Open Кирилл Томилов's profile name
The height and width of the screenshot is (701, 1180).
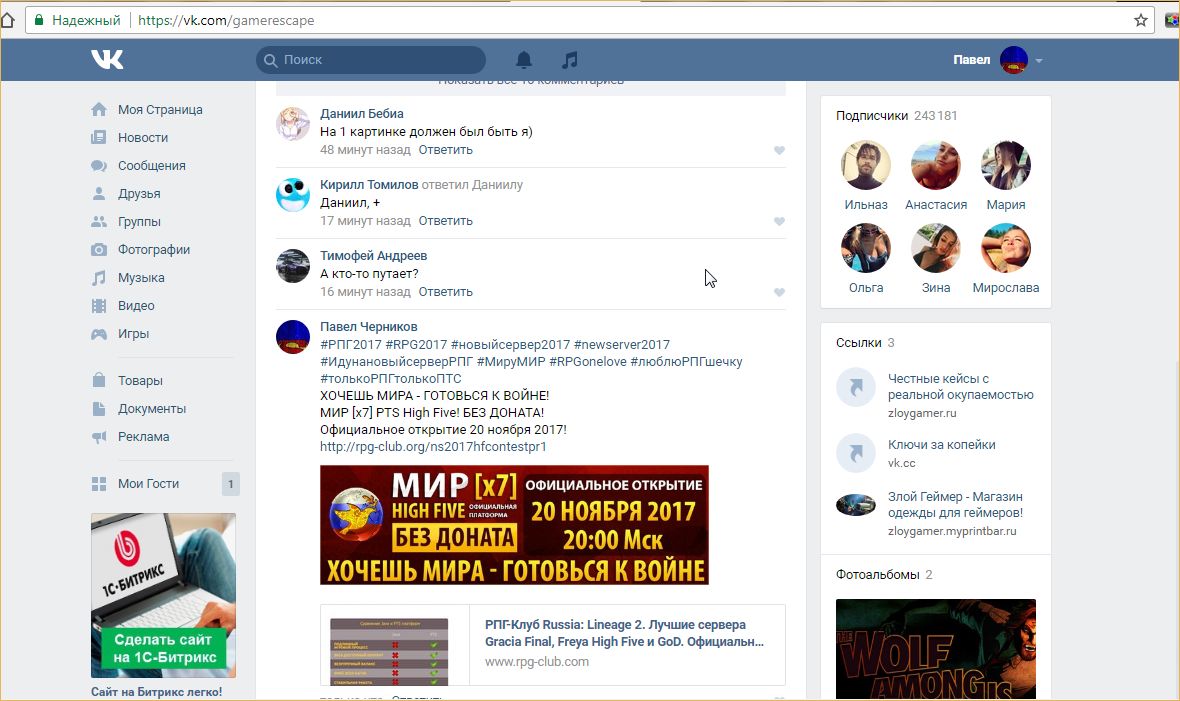(369, 184)
